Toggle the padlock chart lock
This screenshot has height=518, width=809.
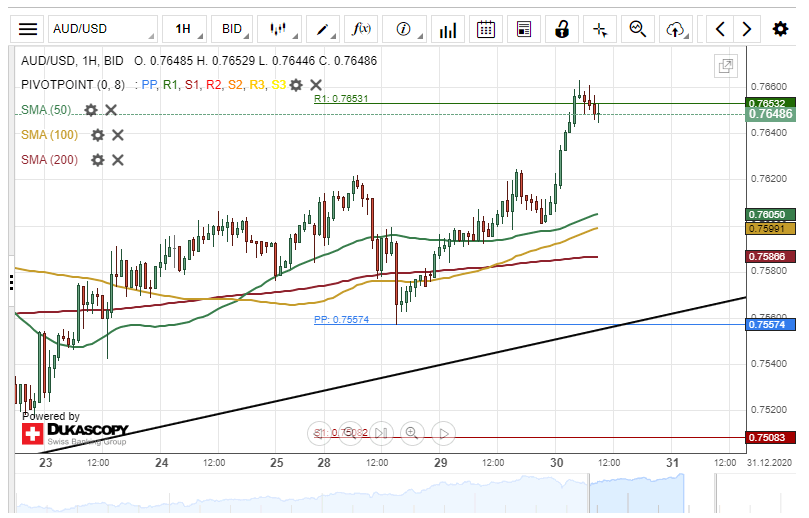(563, 29)
